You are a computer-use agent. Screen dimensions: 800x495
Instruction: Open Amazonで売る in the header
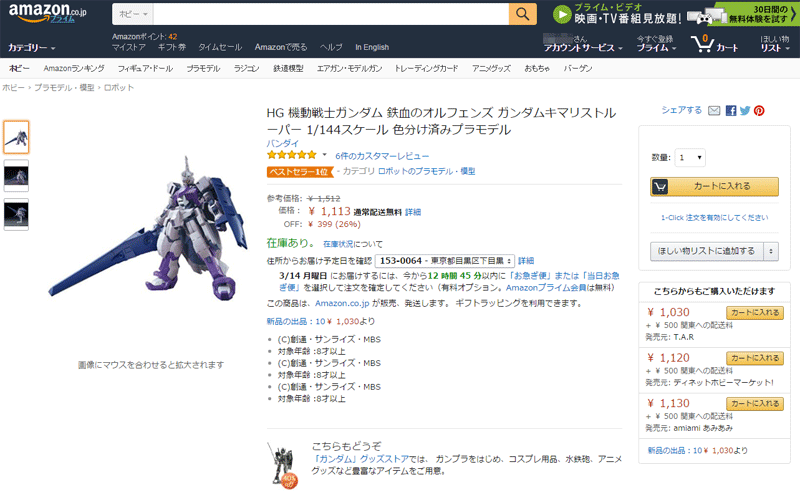[x=281, y=47]
